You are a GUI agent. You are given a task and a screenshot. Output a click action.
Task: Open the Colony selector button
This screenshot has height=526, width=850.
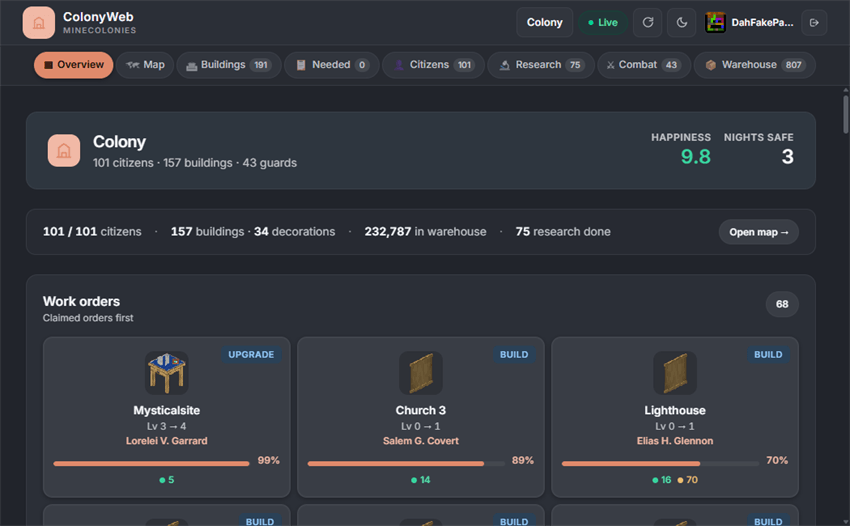click(x=544, y=22)
